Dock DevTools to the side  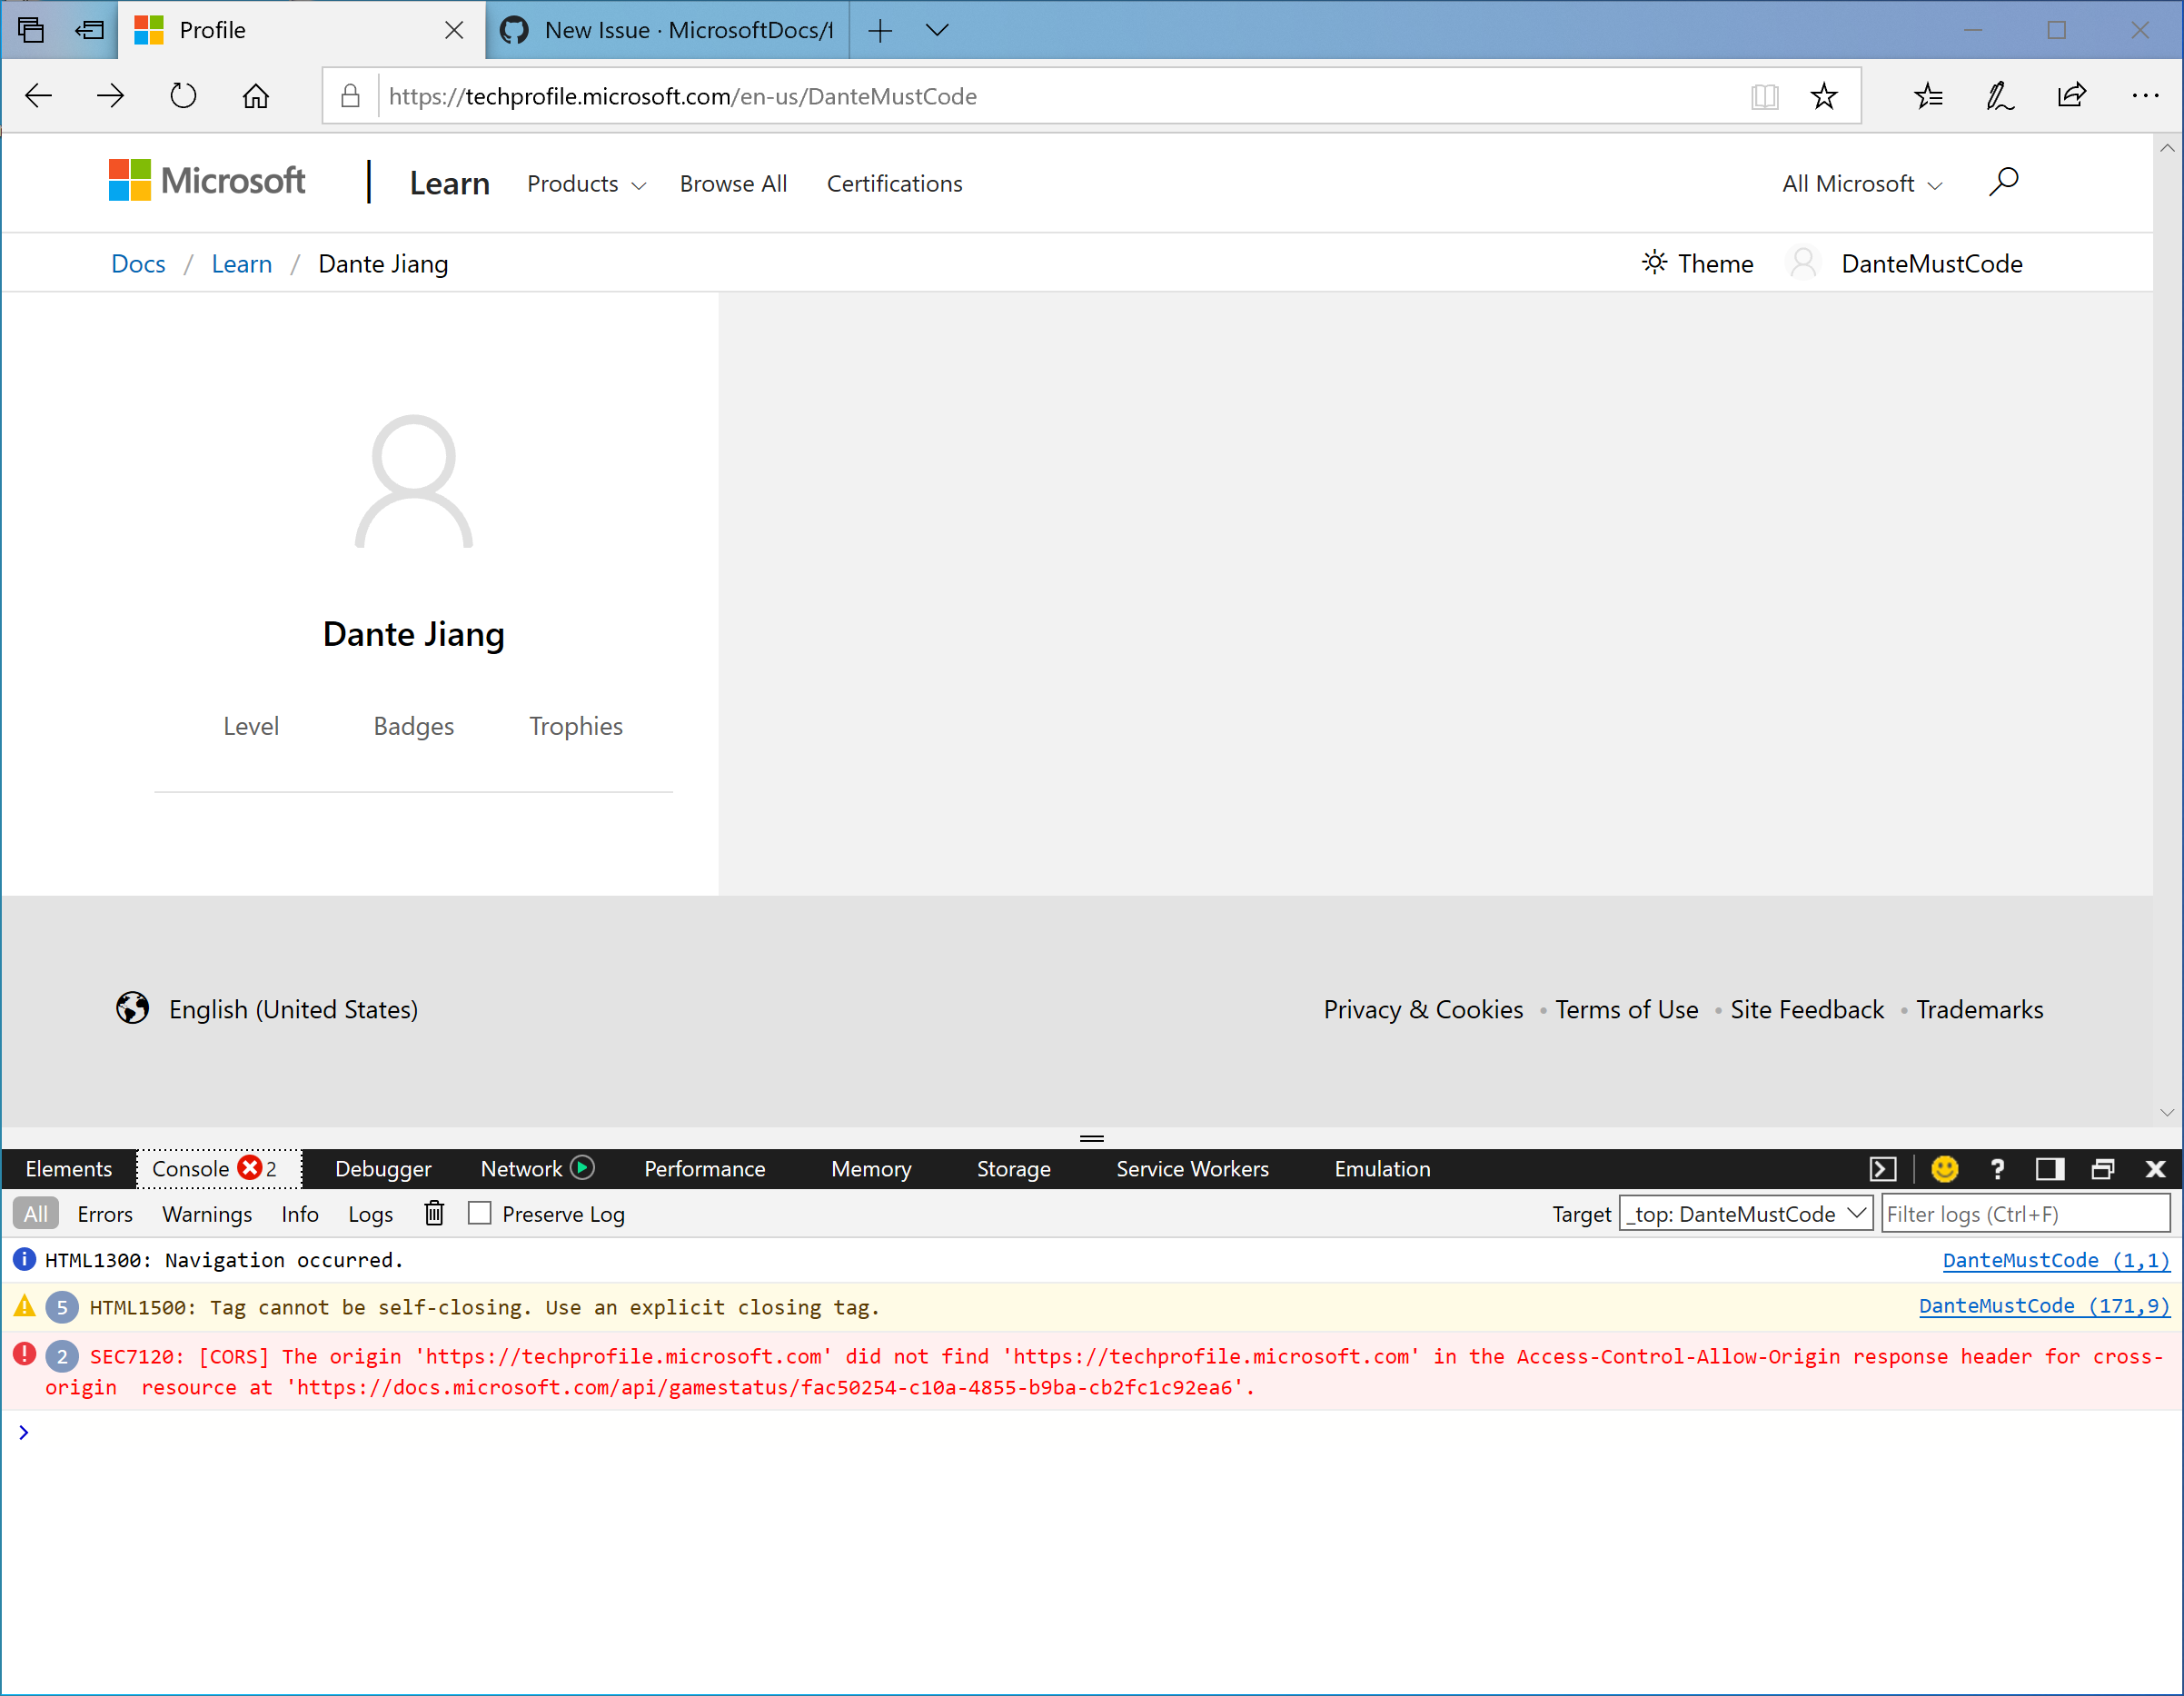(x=2050, y=1169)
